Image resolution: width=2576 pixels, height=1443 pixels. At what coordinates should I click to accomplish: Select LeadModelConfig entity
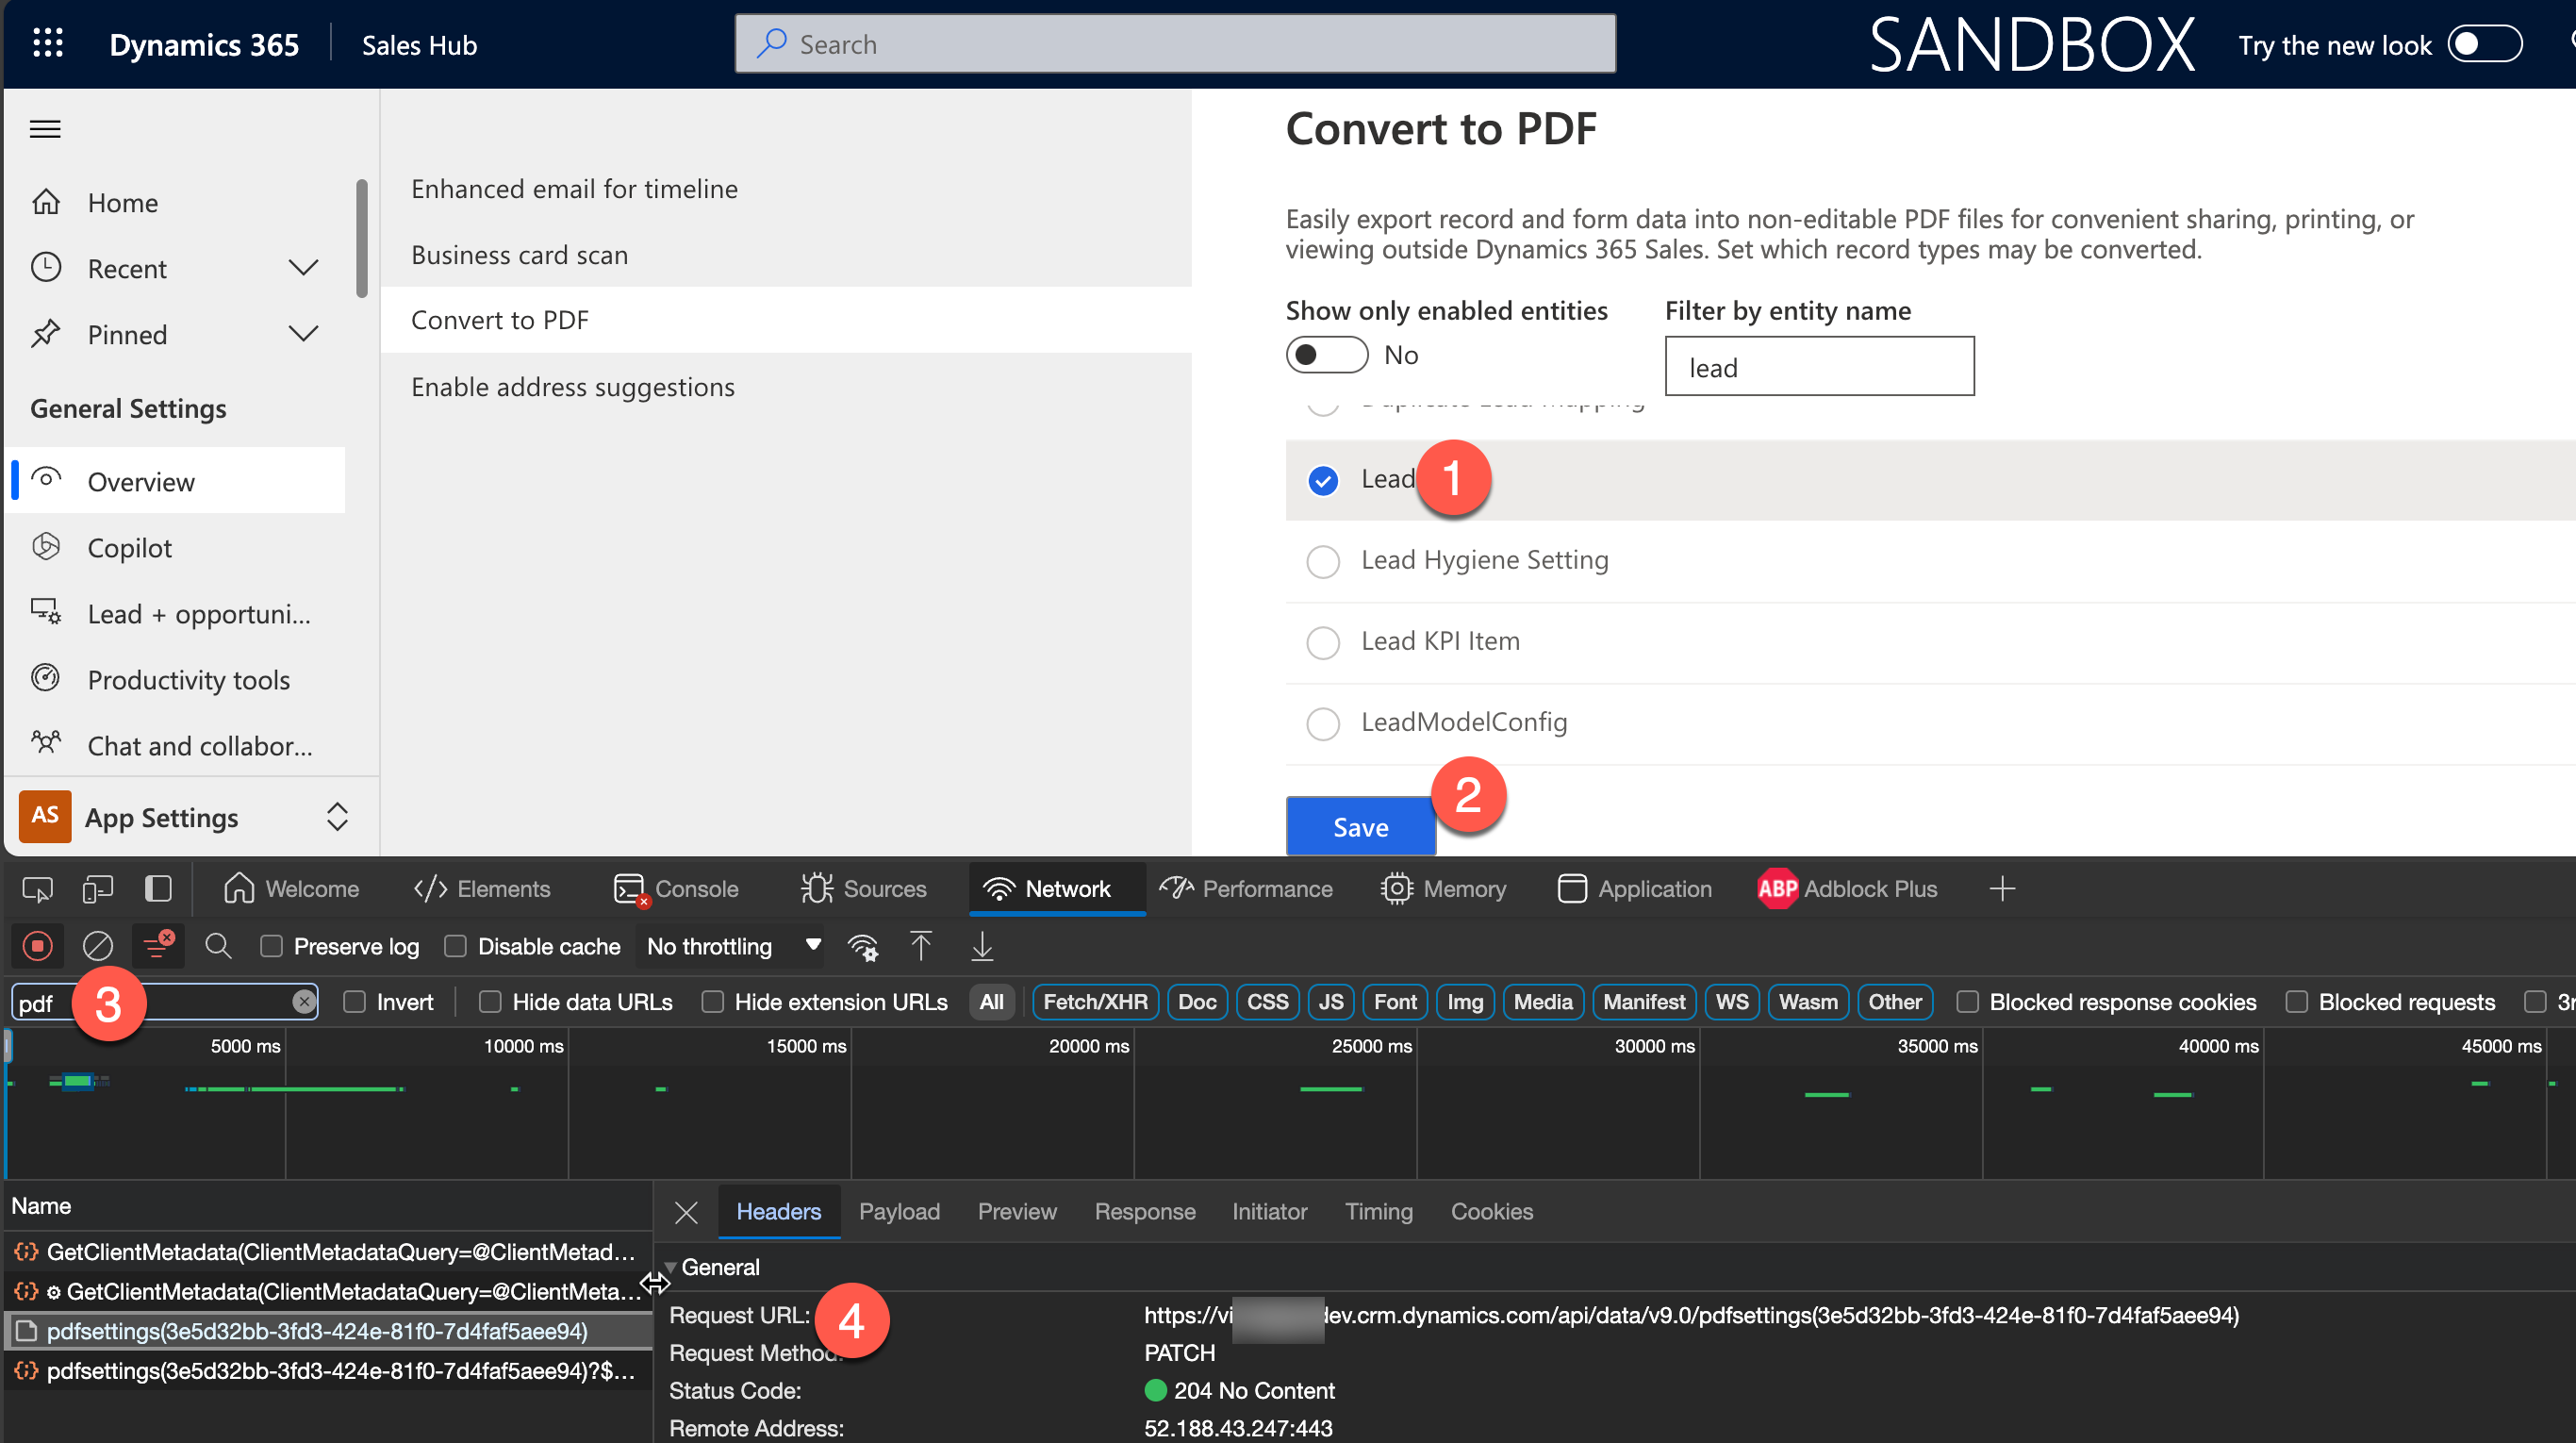click(x=1323, y=724)
